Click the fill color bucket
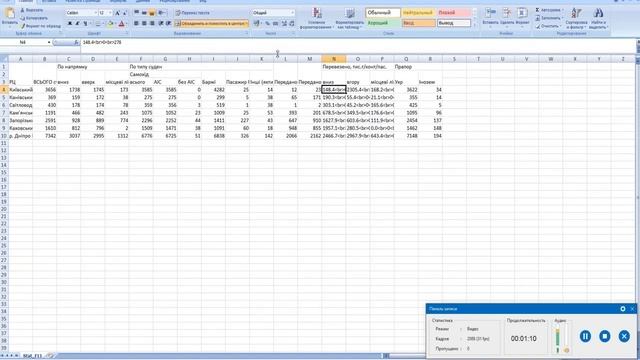Viewport: 640px width, 360px height. click(110, 24)
